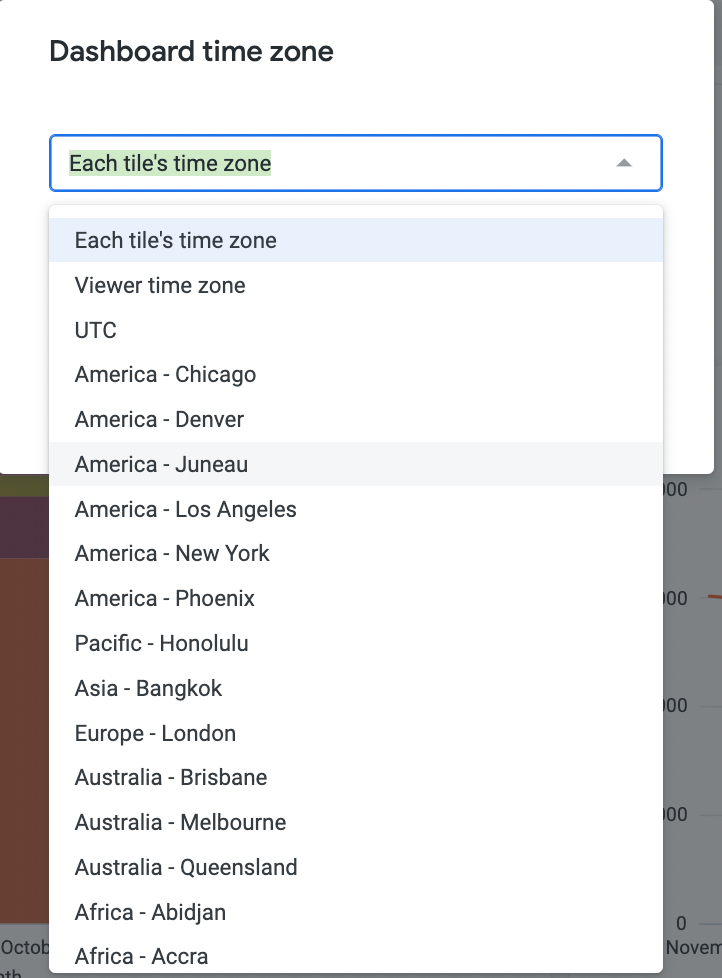Select America - Los Angeles option
The height and width of the screenshot is (978, 722).
coord(185,509)
